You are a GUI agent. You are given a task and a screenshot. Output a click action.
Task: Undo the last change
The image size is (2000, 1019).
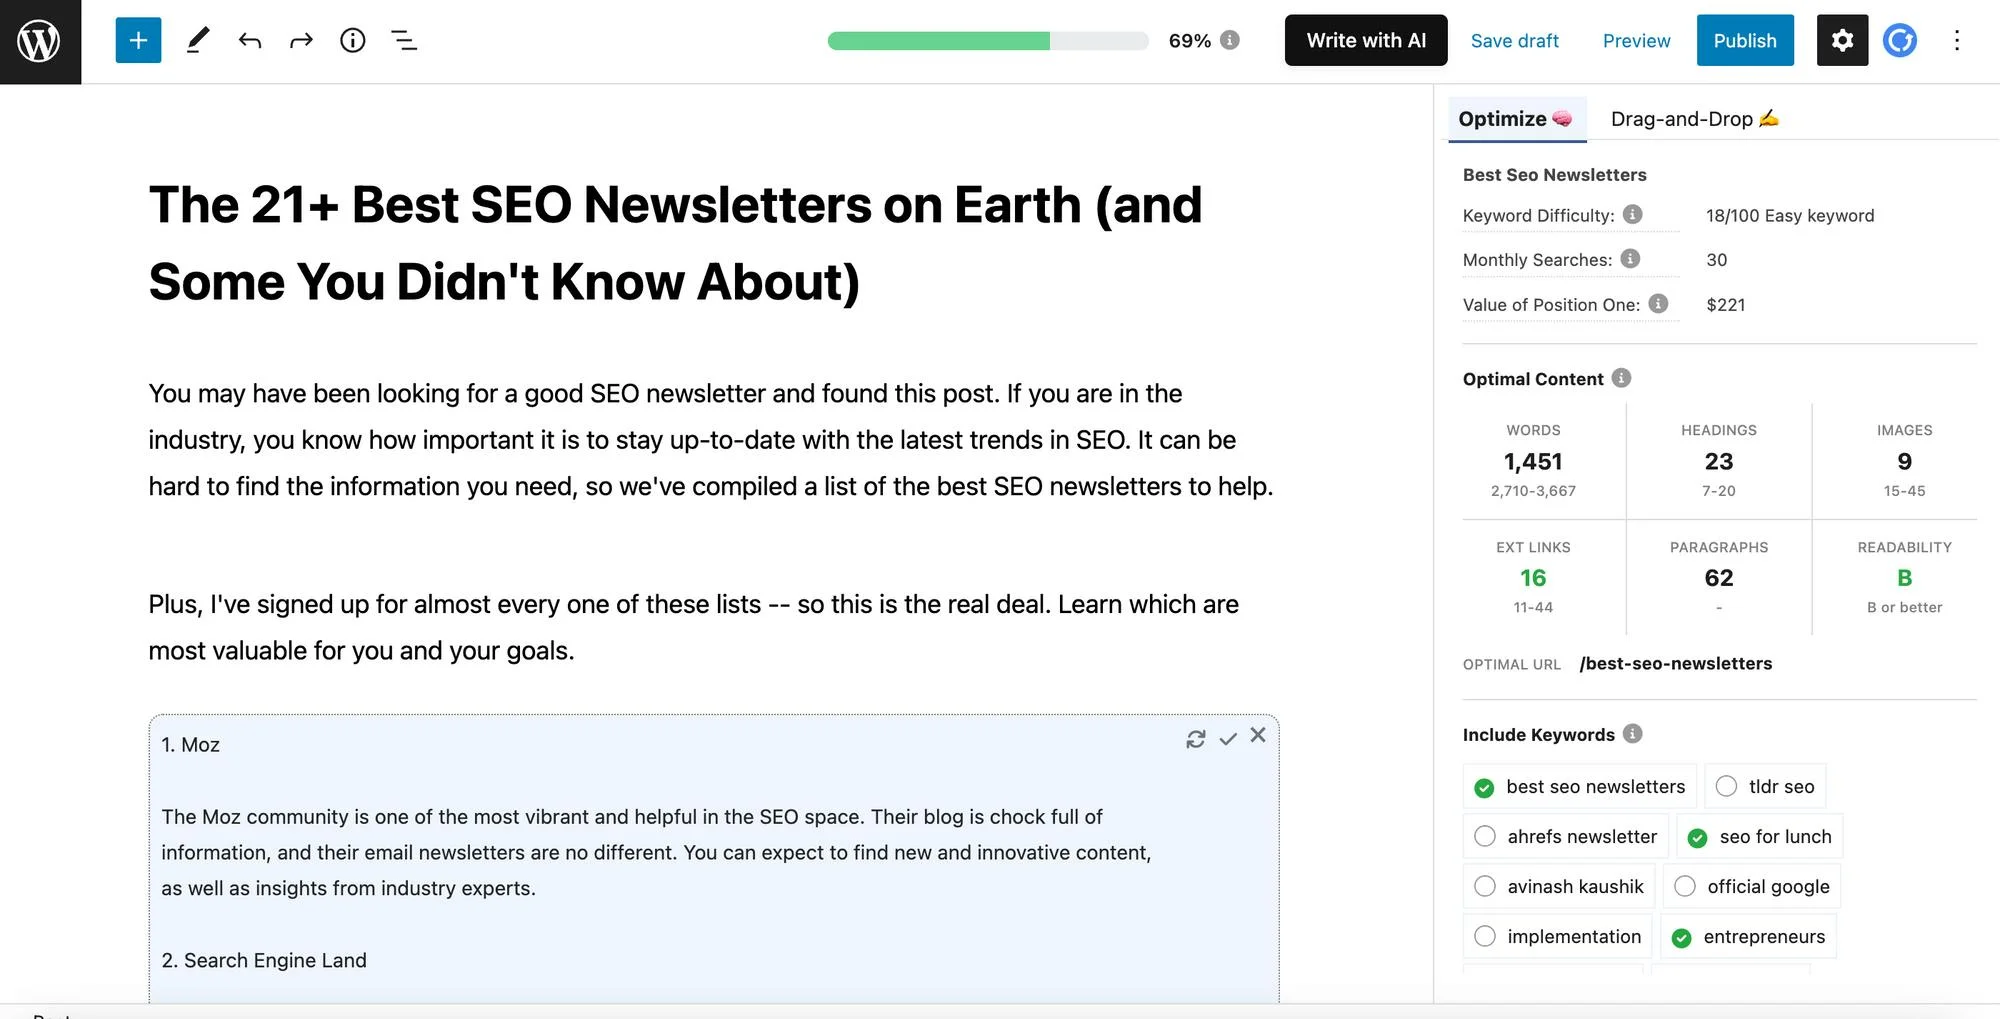(x=250, y=41)
